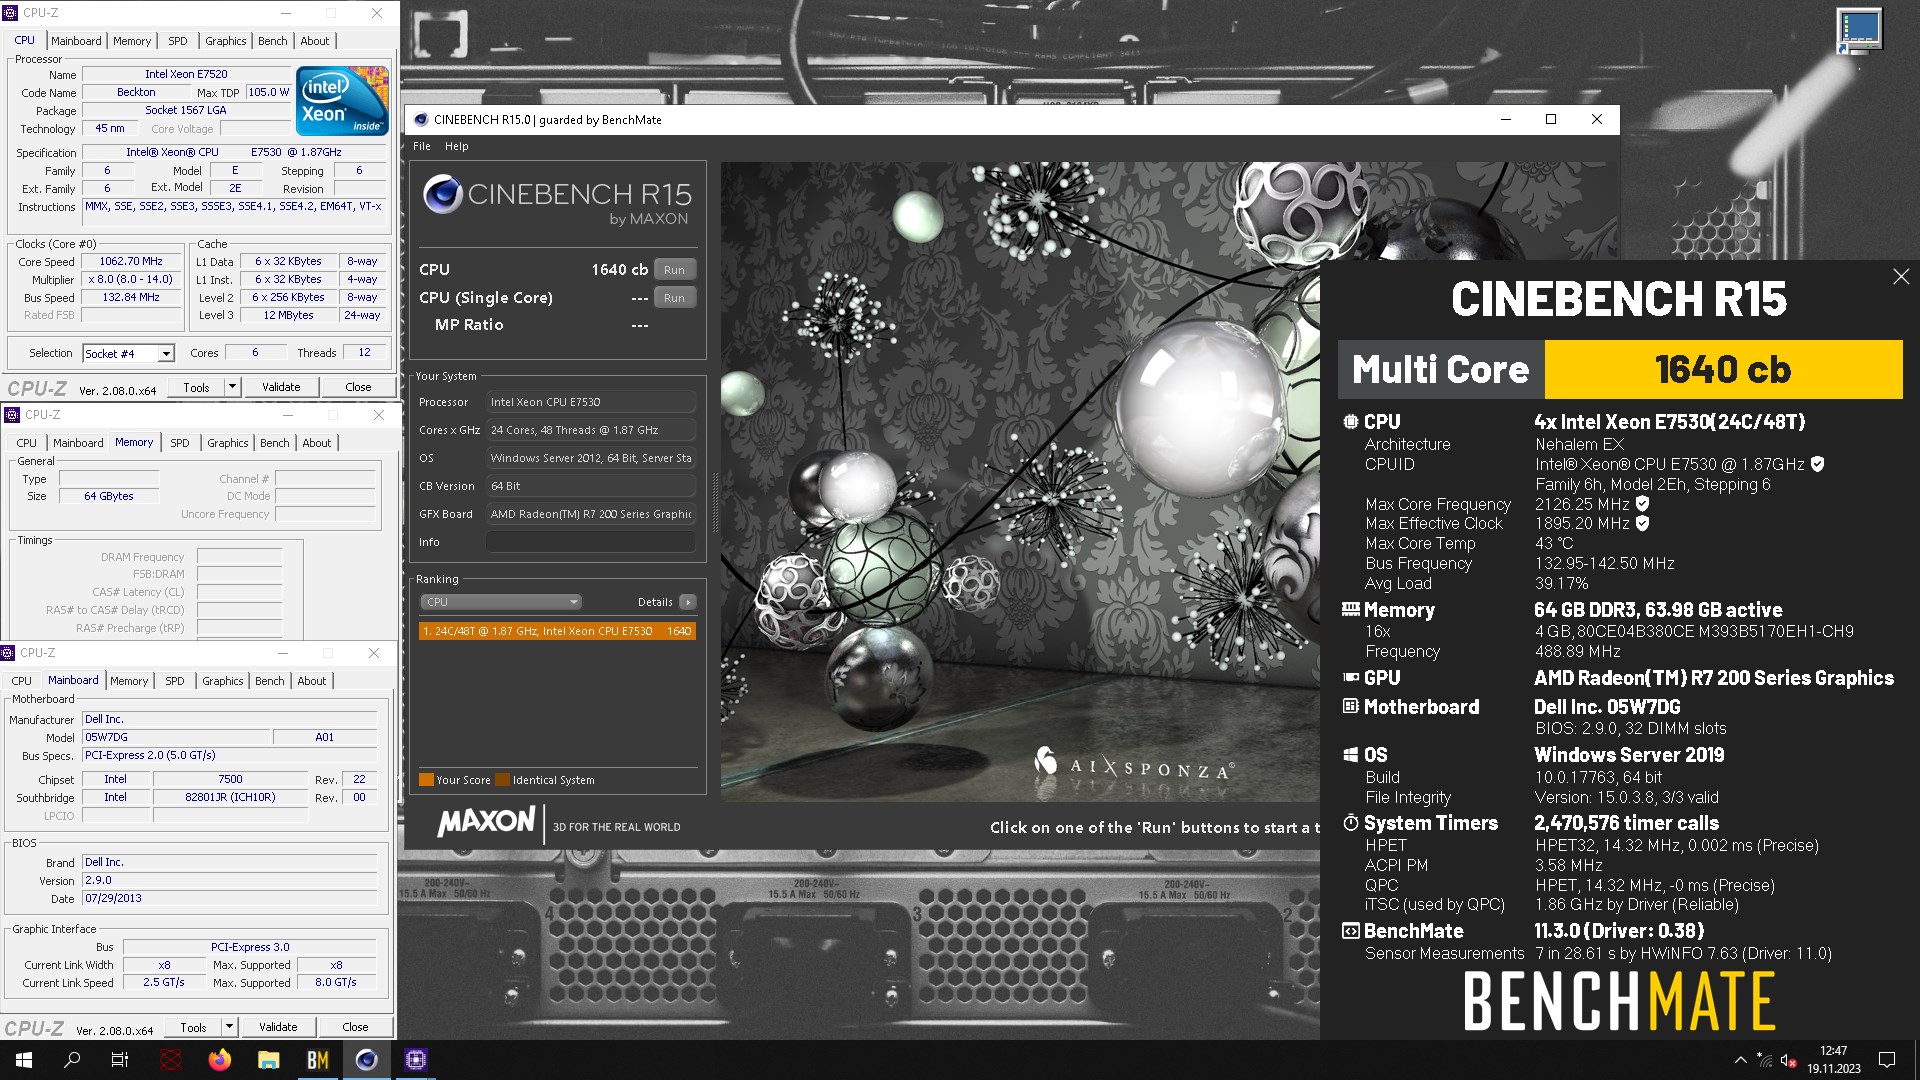Open red taskbar icon beside Task View

pos(170,1060)
